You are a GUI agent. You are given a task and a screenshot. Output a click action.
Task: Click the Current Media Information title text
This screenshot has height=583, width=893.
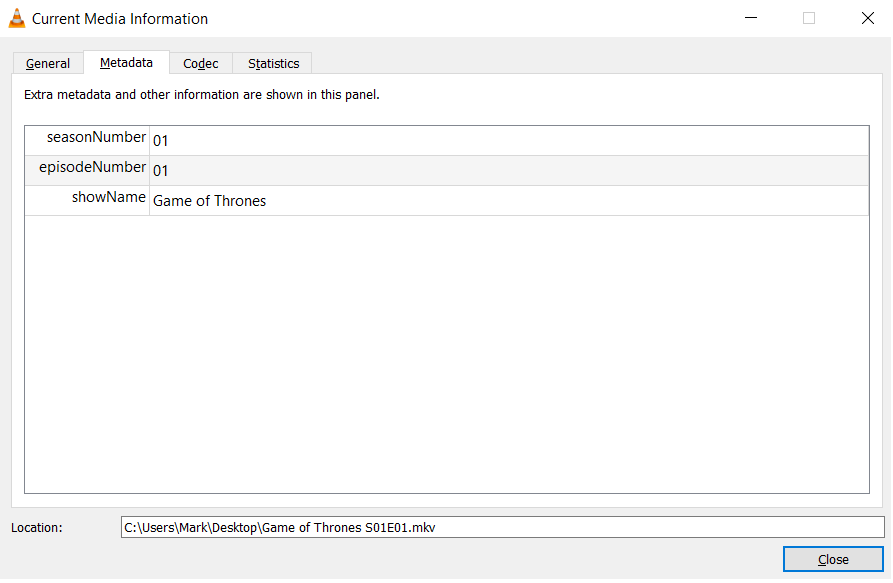coord(120,19)
